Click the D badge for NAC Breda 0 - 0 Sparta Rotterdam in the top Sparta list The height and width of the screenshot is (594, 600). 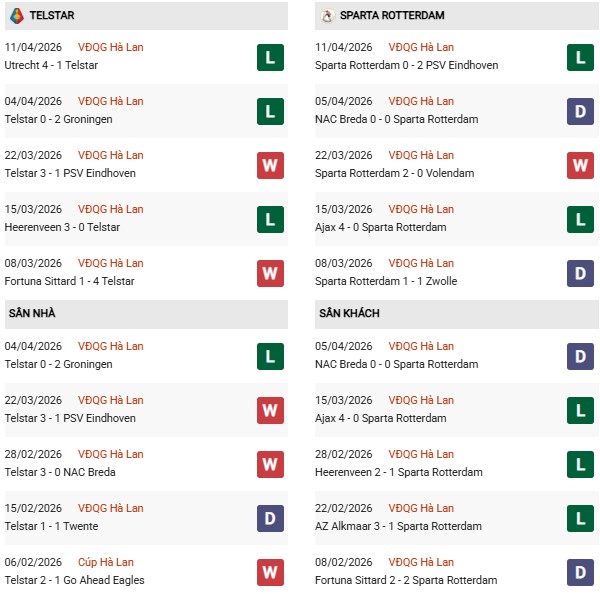pyautogui.click(x=580, y=111)
